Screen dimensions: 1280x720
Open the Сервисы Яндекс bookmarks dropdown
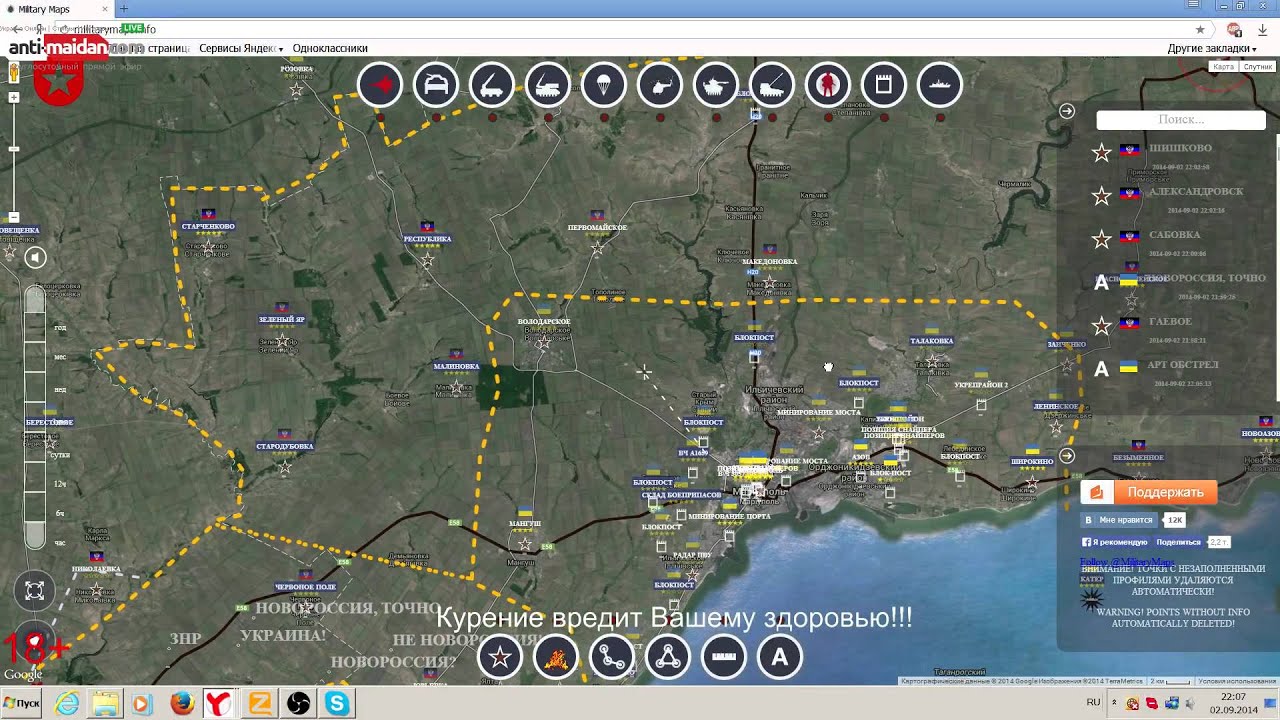(x=241, y=48)
